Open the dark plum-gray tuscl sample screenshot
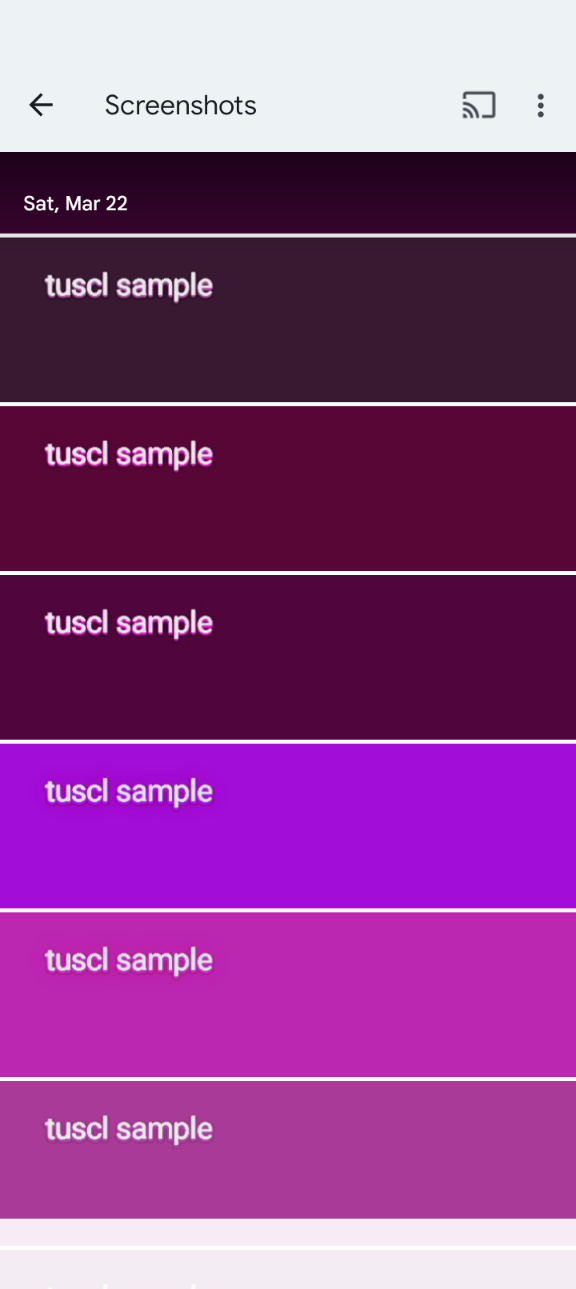The height and width of the screenshot is (1289, 576). coord(288,319)
